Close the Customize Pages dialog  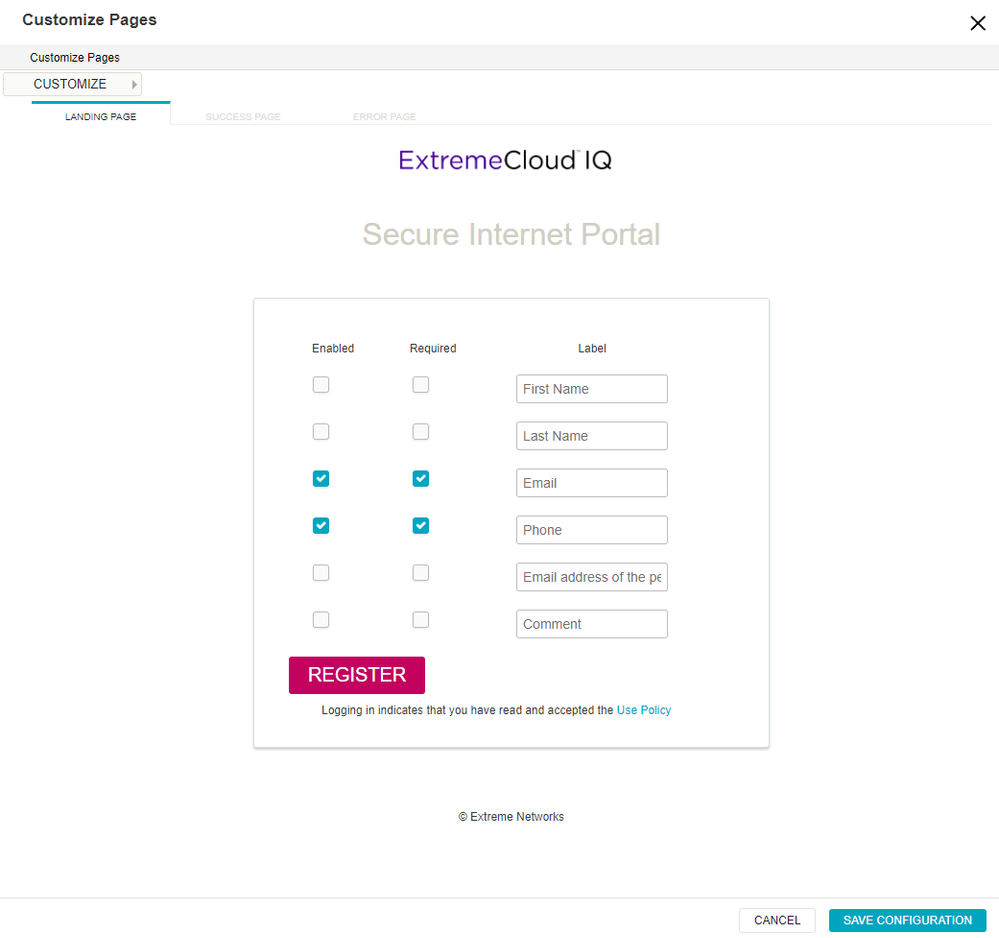coord(977,24)
